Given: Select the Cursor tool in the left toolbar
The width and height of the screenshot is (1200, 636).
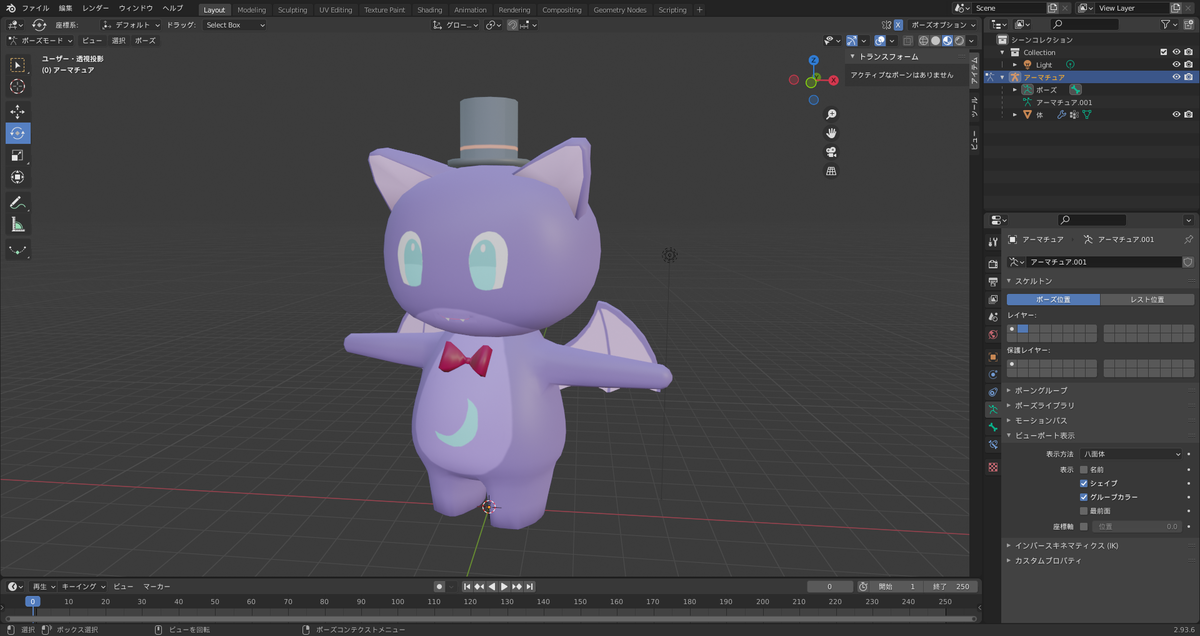Looking at the screenshot, I should tap(18, 87).
